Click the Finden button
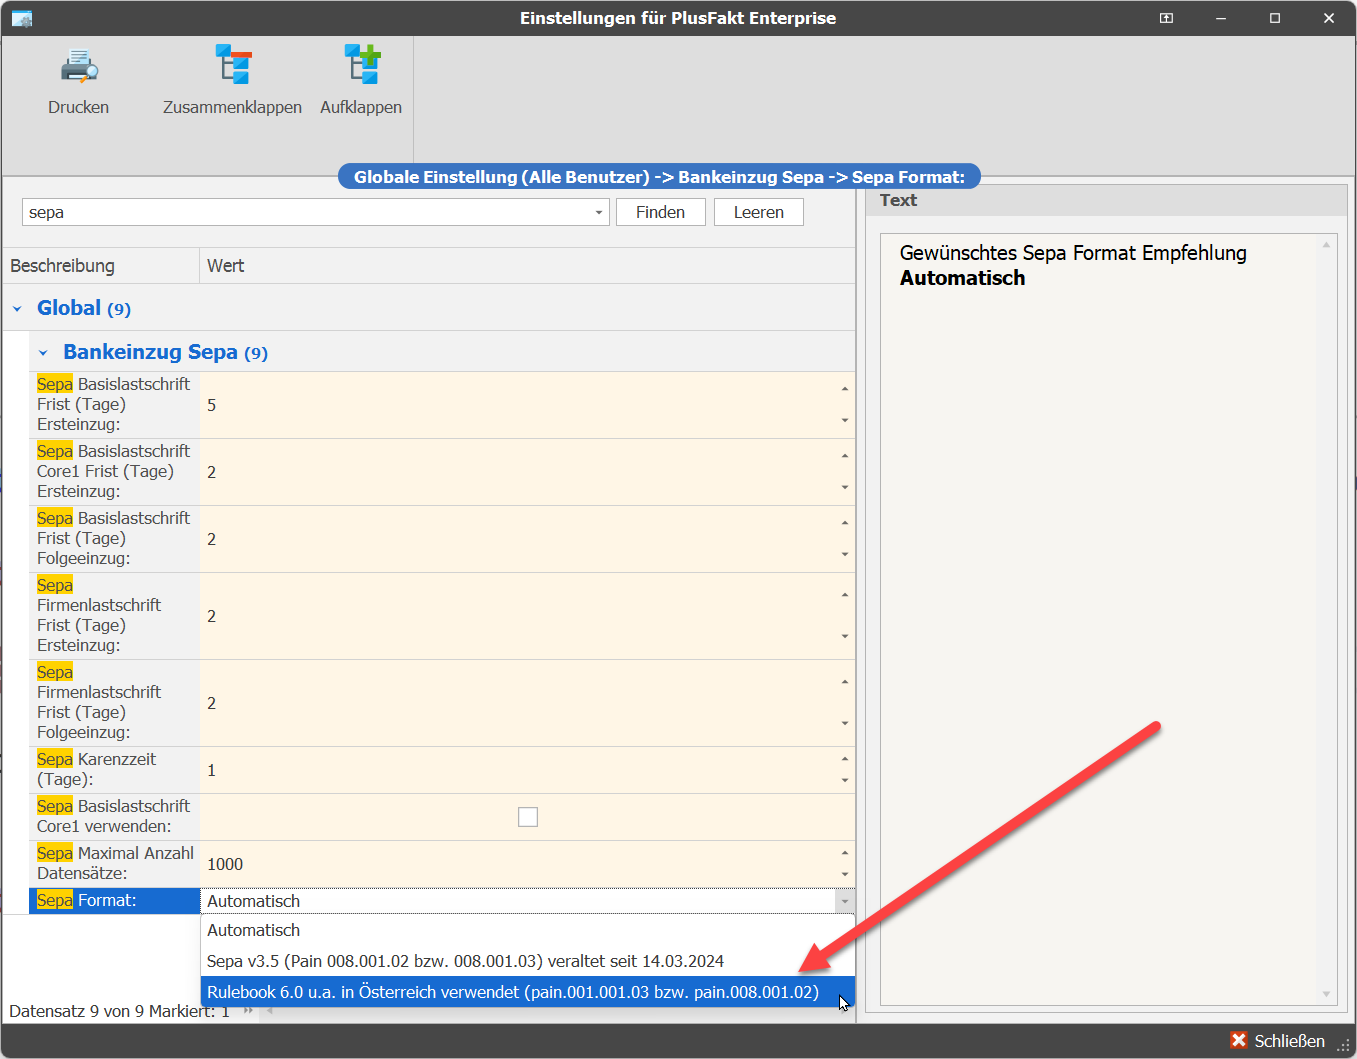1357x1059 pixels. 661,212
